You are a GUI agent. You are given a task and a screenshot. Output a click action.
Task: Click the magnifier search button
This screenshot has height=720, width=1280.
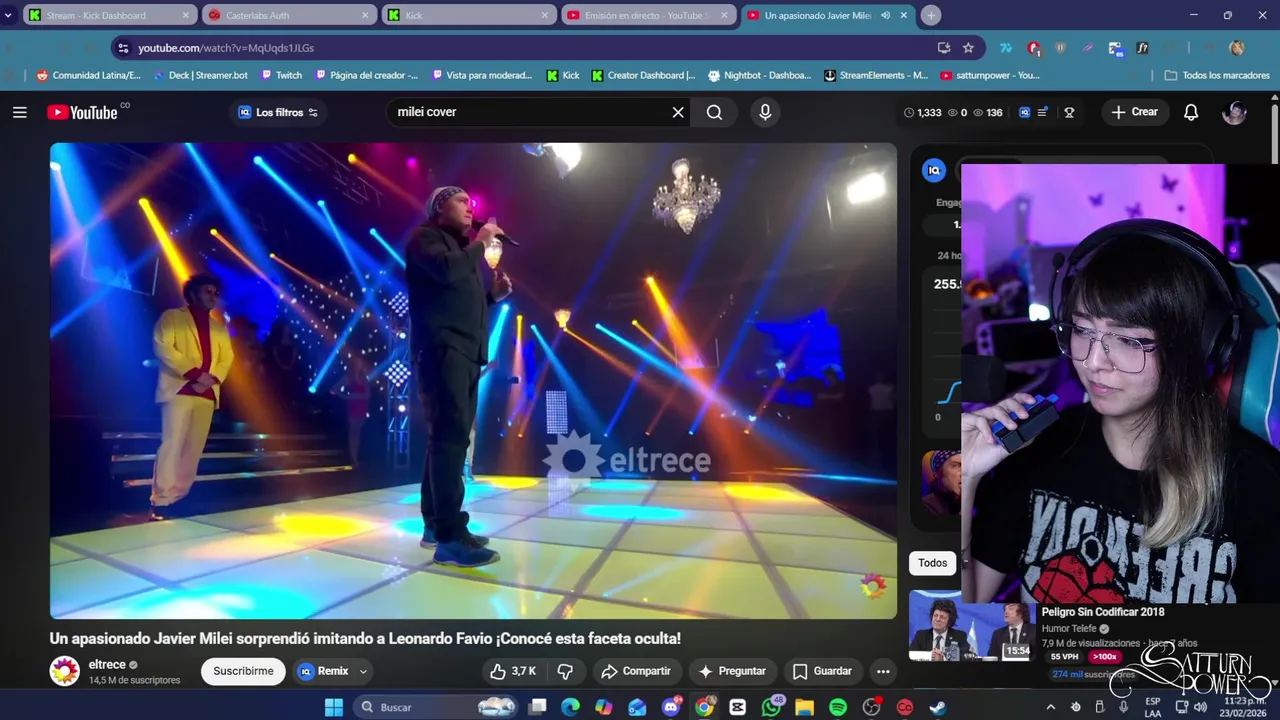[714, 112]
